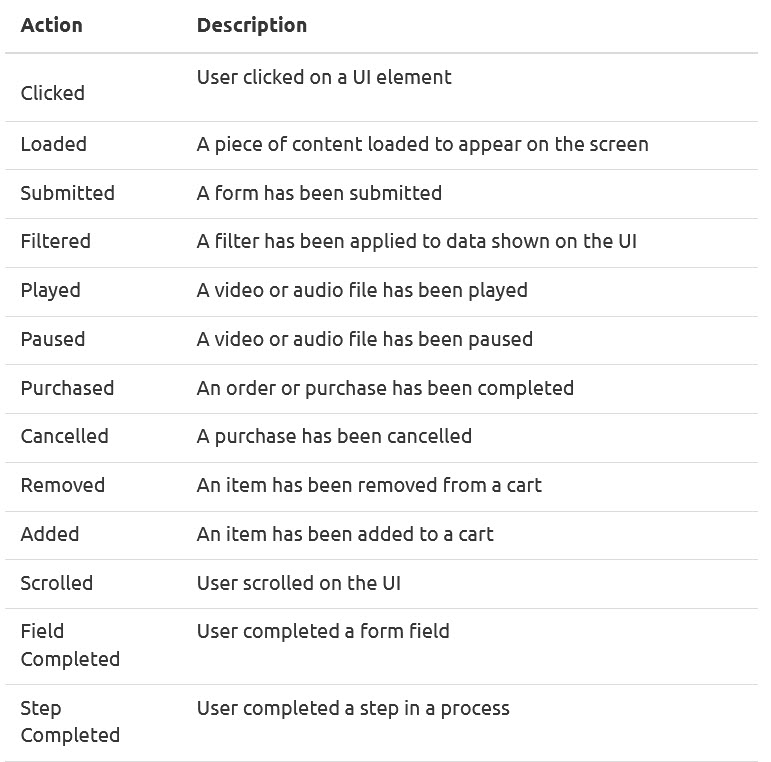Click the Action column header
The height and width of the screenshot is (762, 771).
point(52,25)
